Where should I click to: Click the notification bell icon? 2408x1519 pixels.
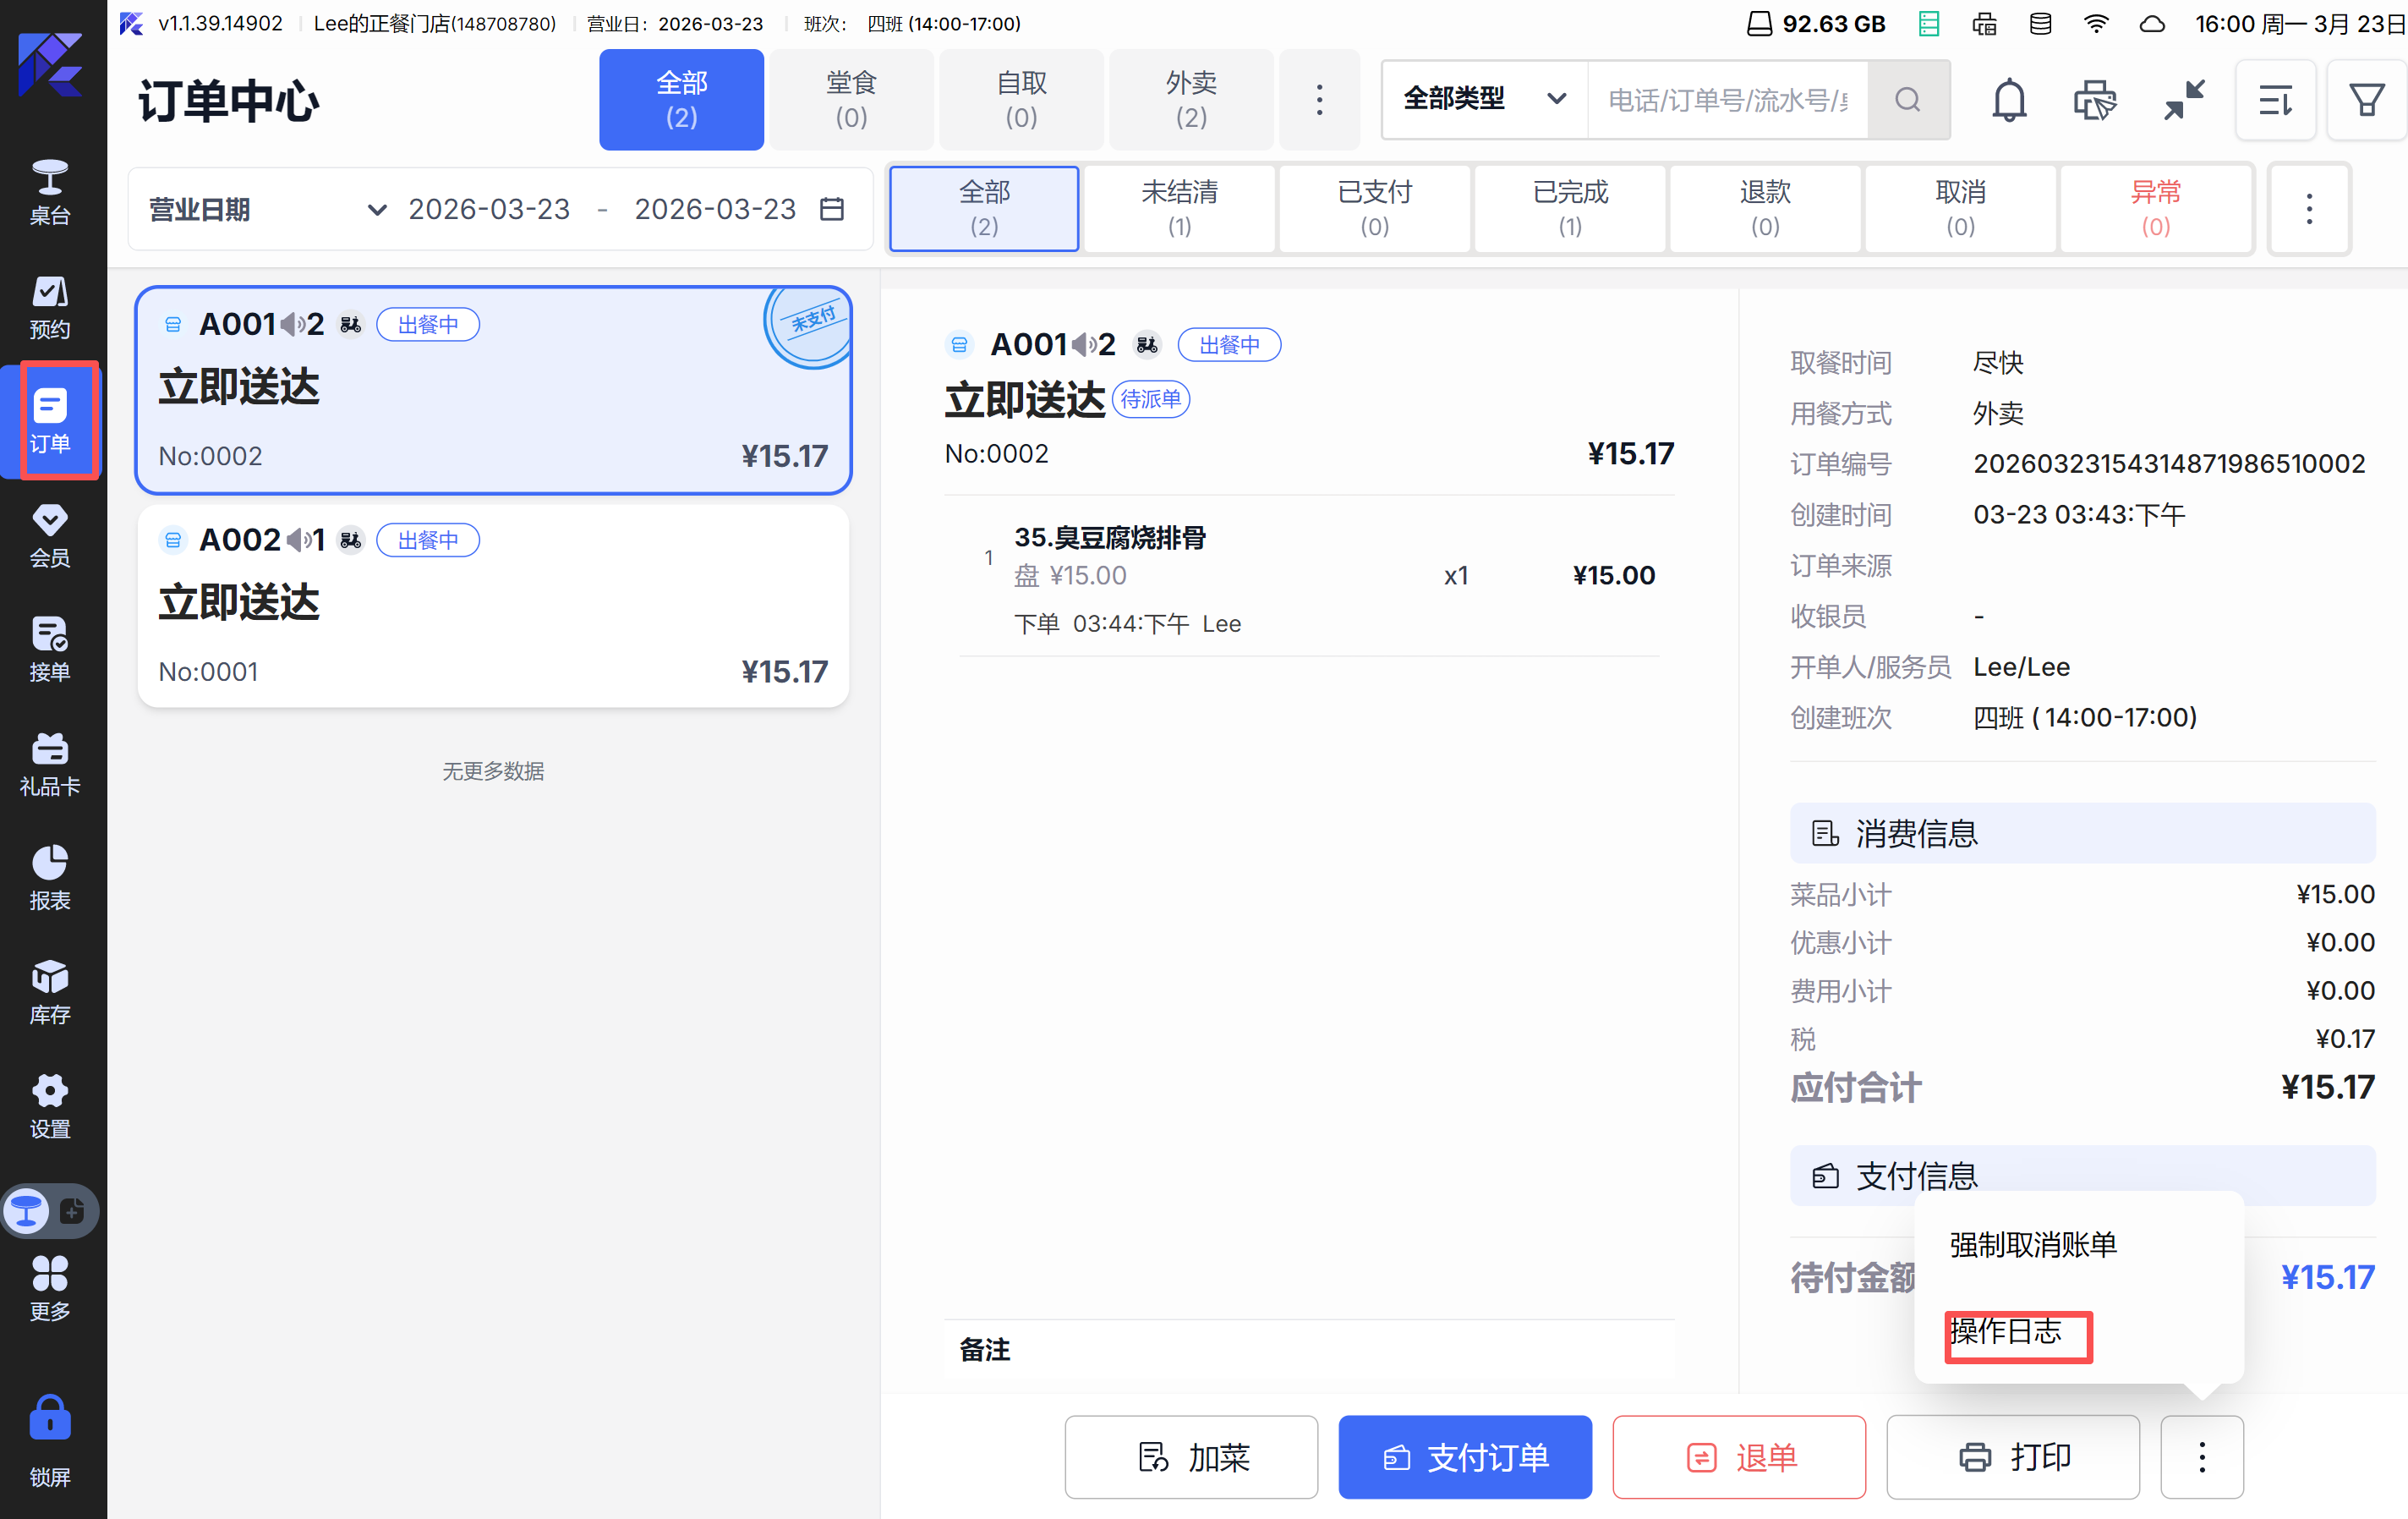coord(2008,99)
